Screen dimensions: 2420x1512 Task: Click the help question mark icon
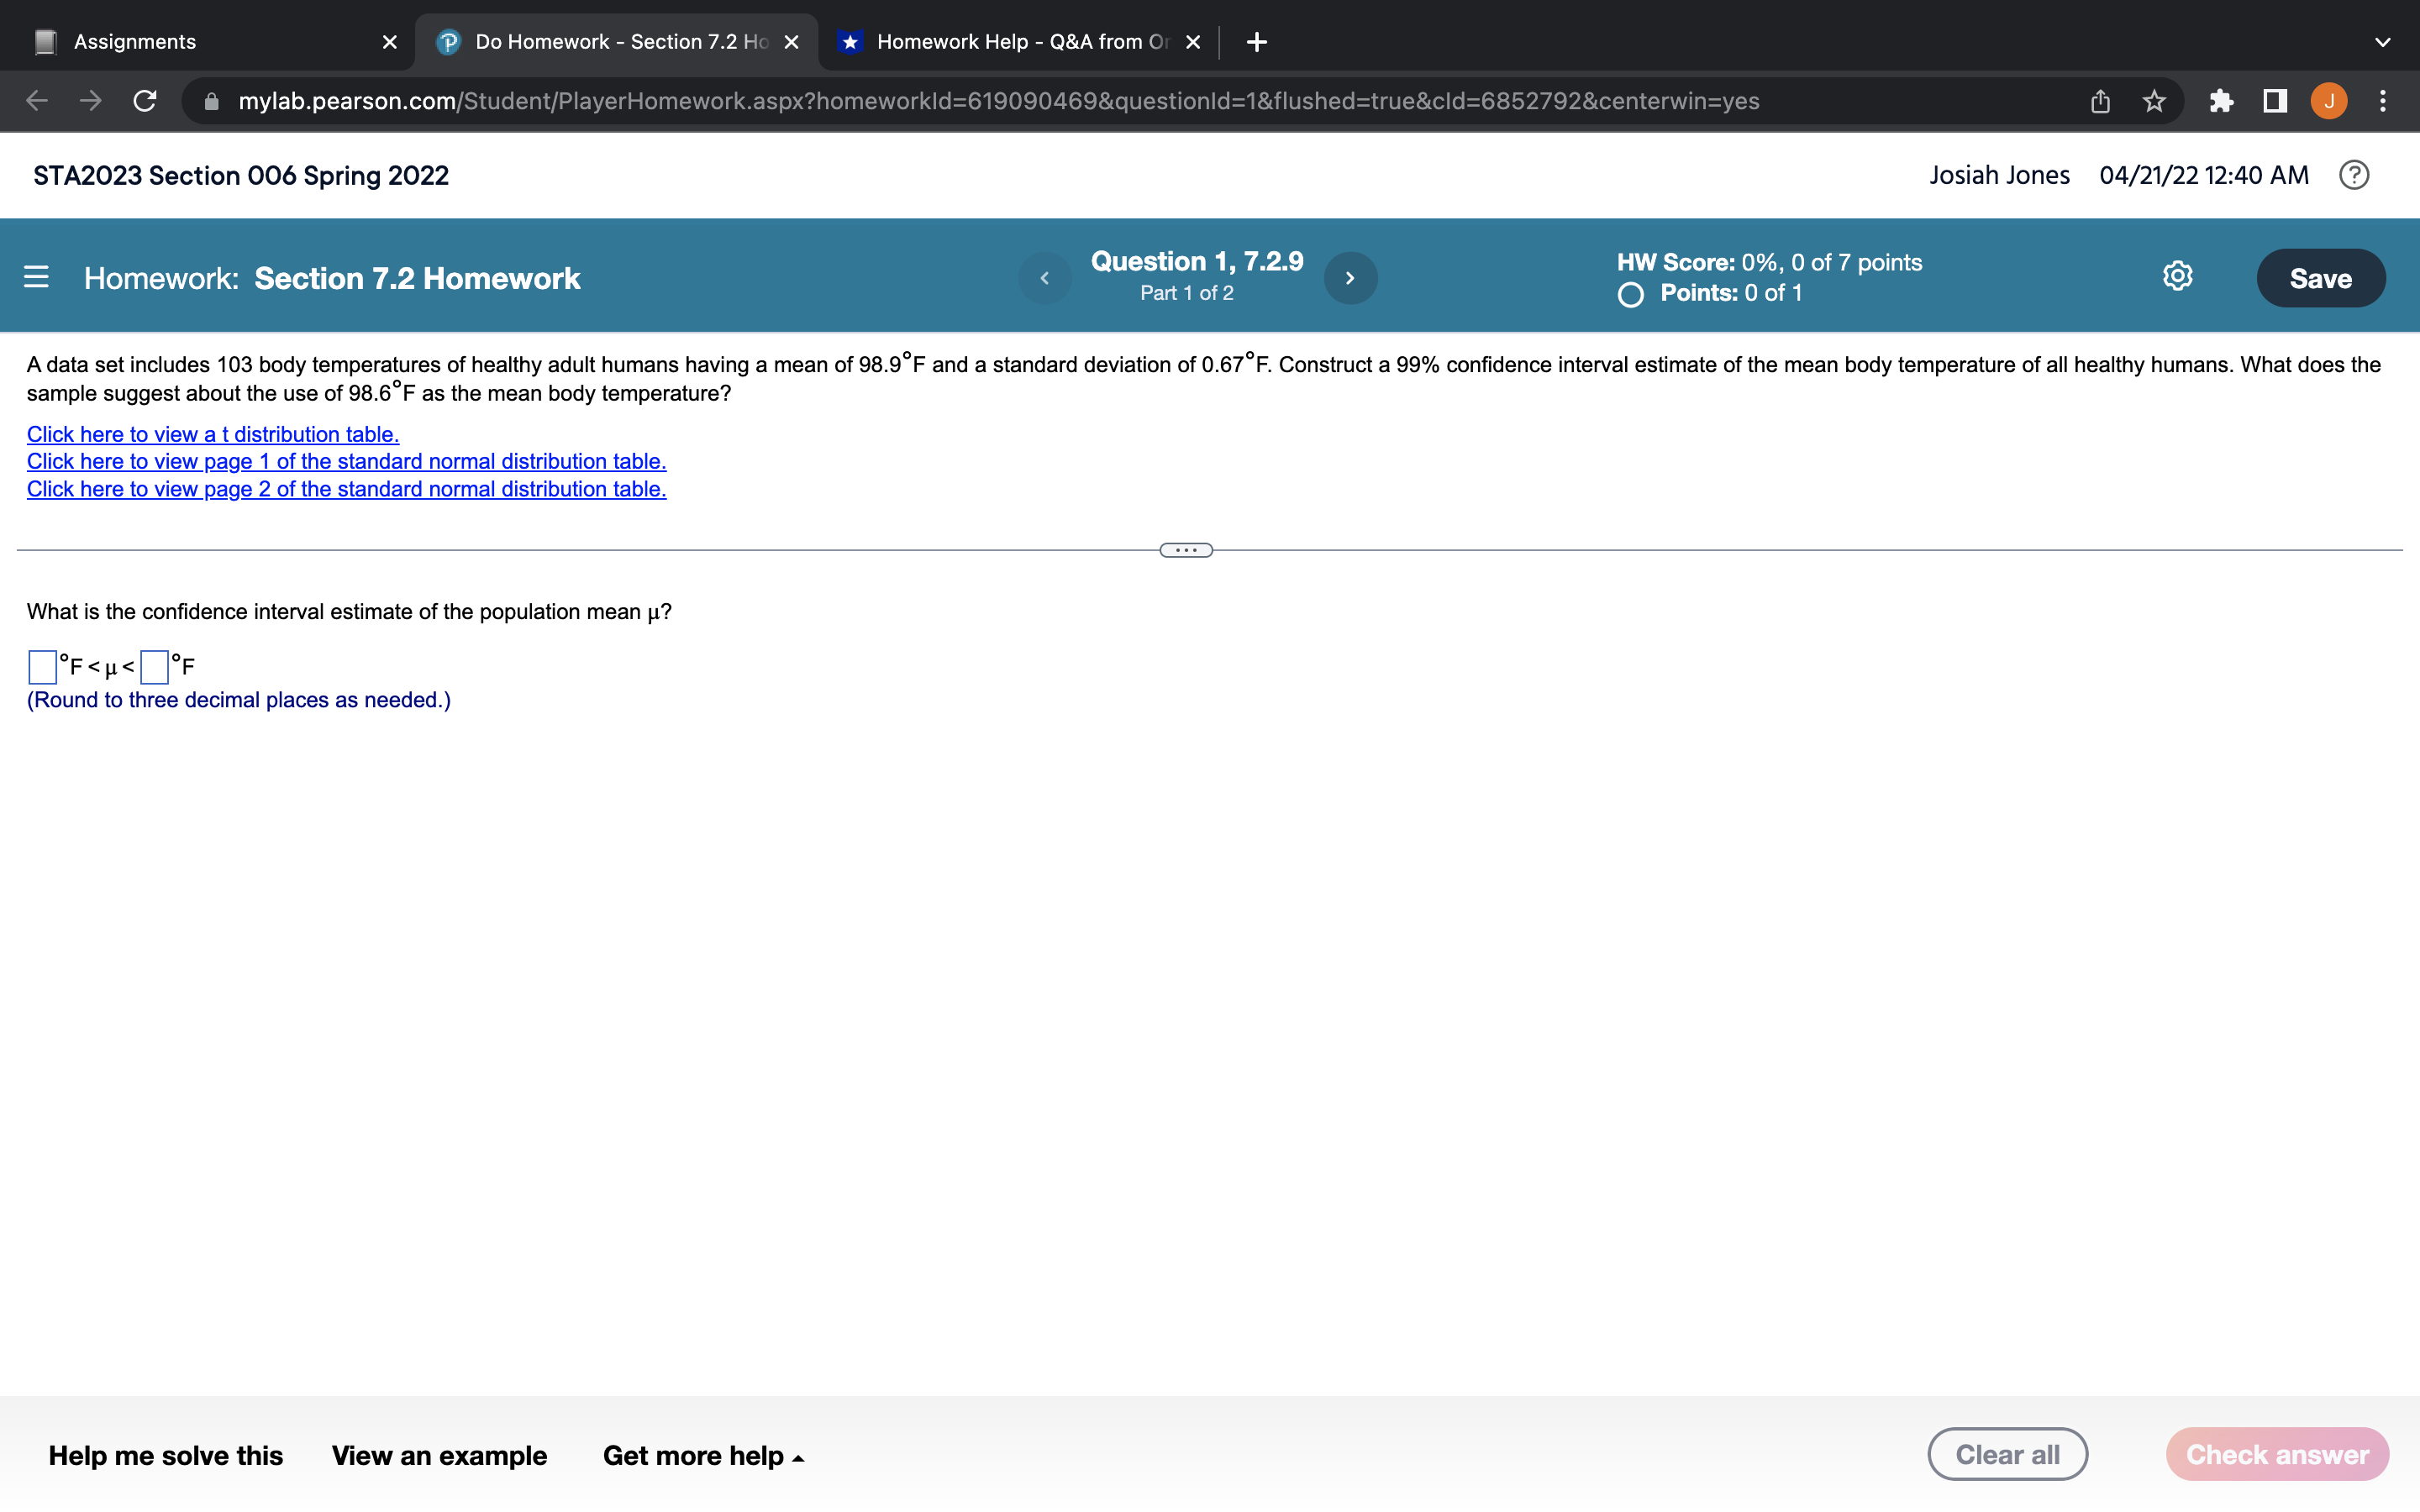[2355, 175]
